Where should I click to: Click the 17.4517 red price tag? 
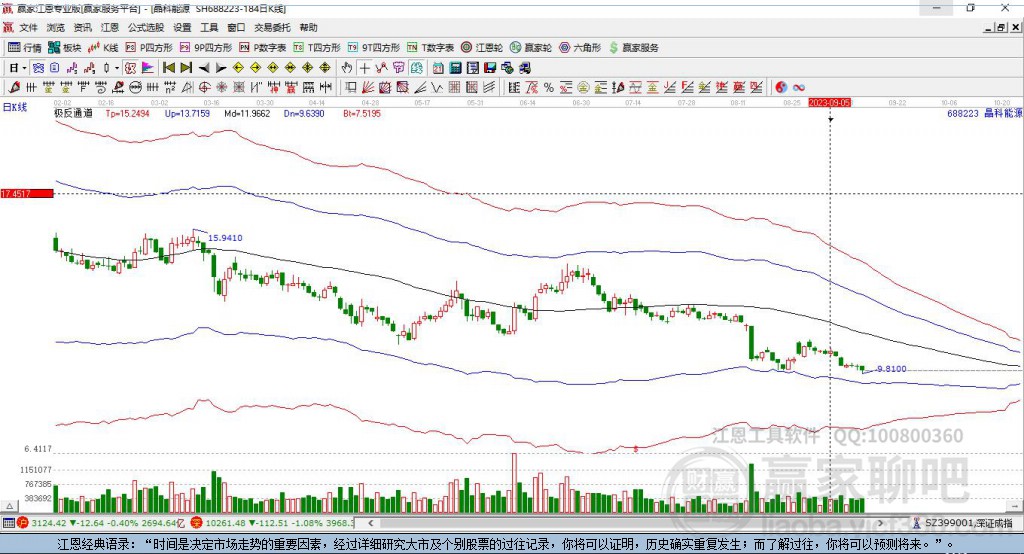[26, 193]
